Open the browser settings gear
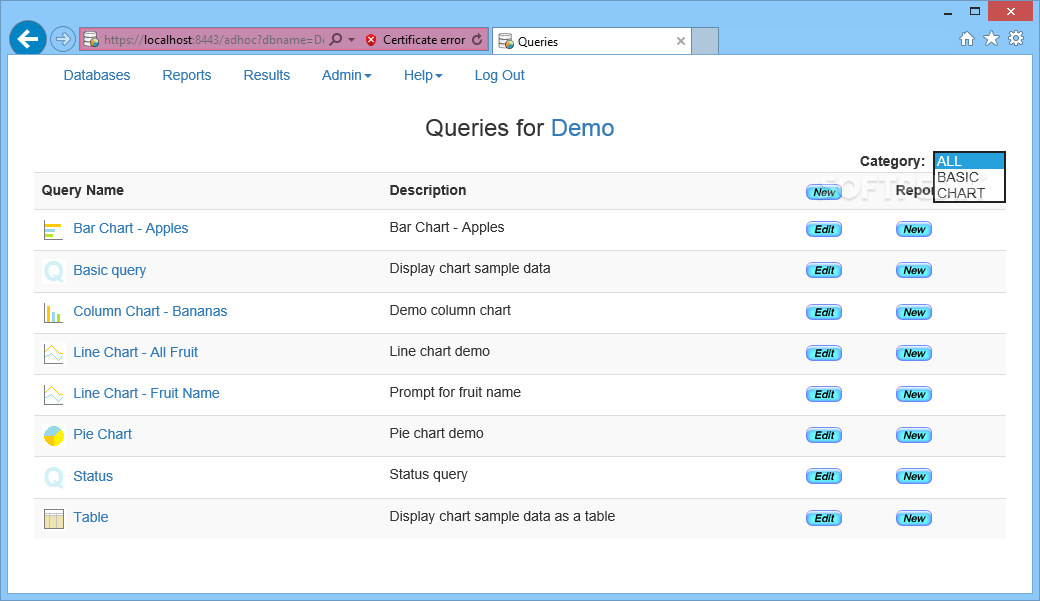This screenshot has width=1040, height=601. click(x=1016, y=38)
